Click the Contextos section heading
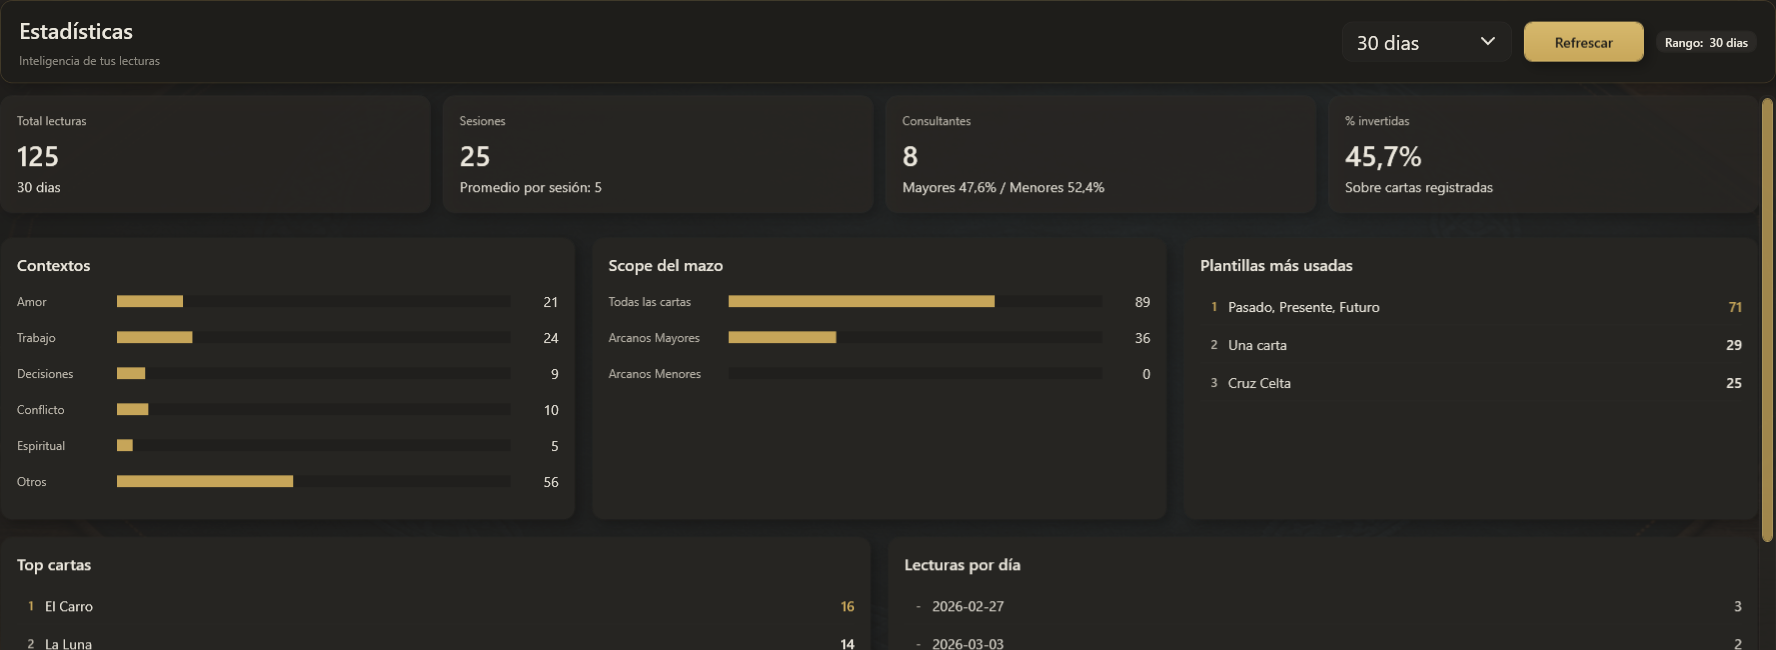 pyautogui.click(x=54, y=266)
